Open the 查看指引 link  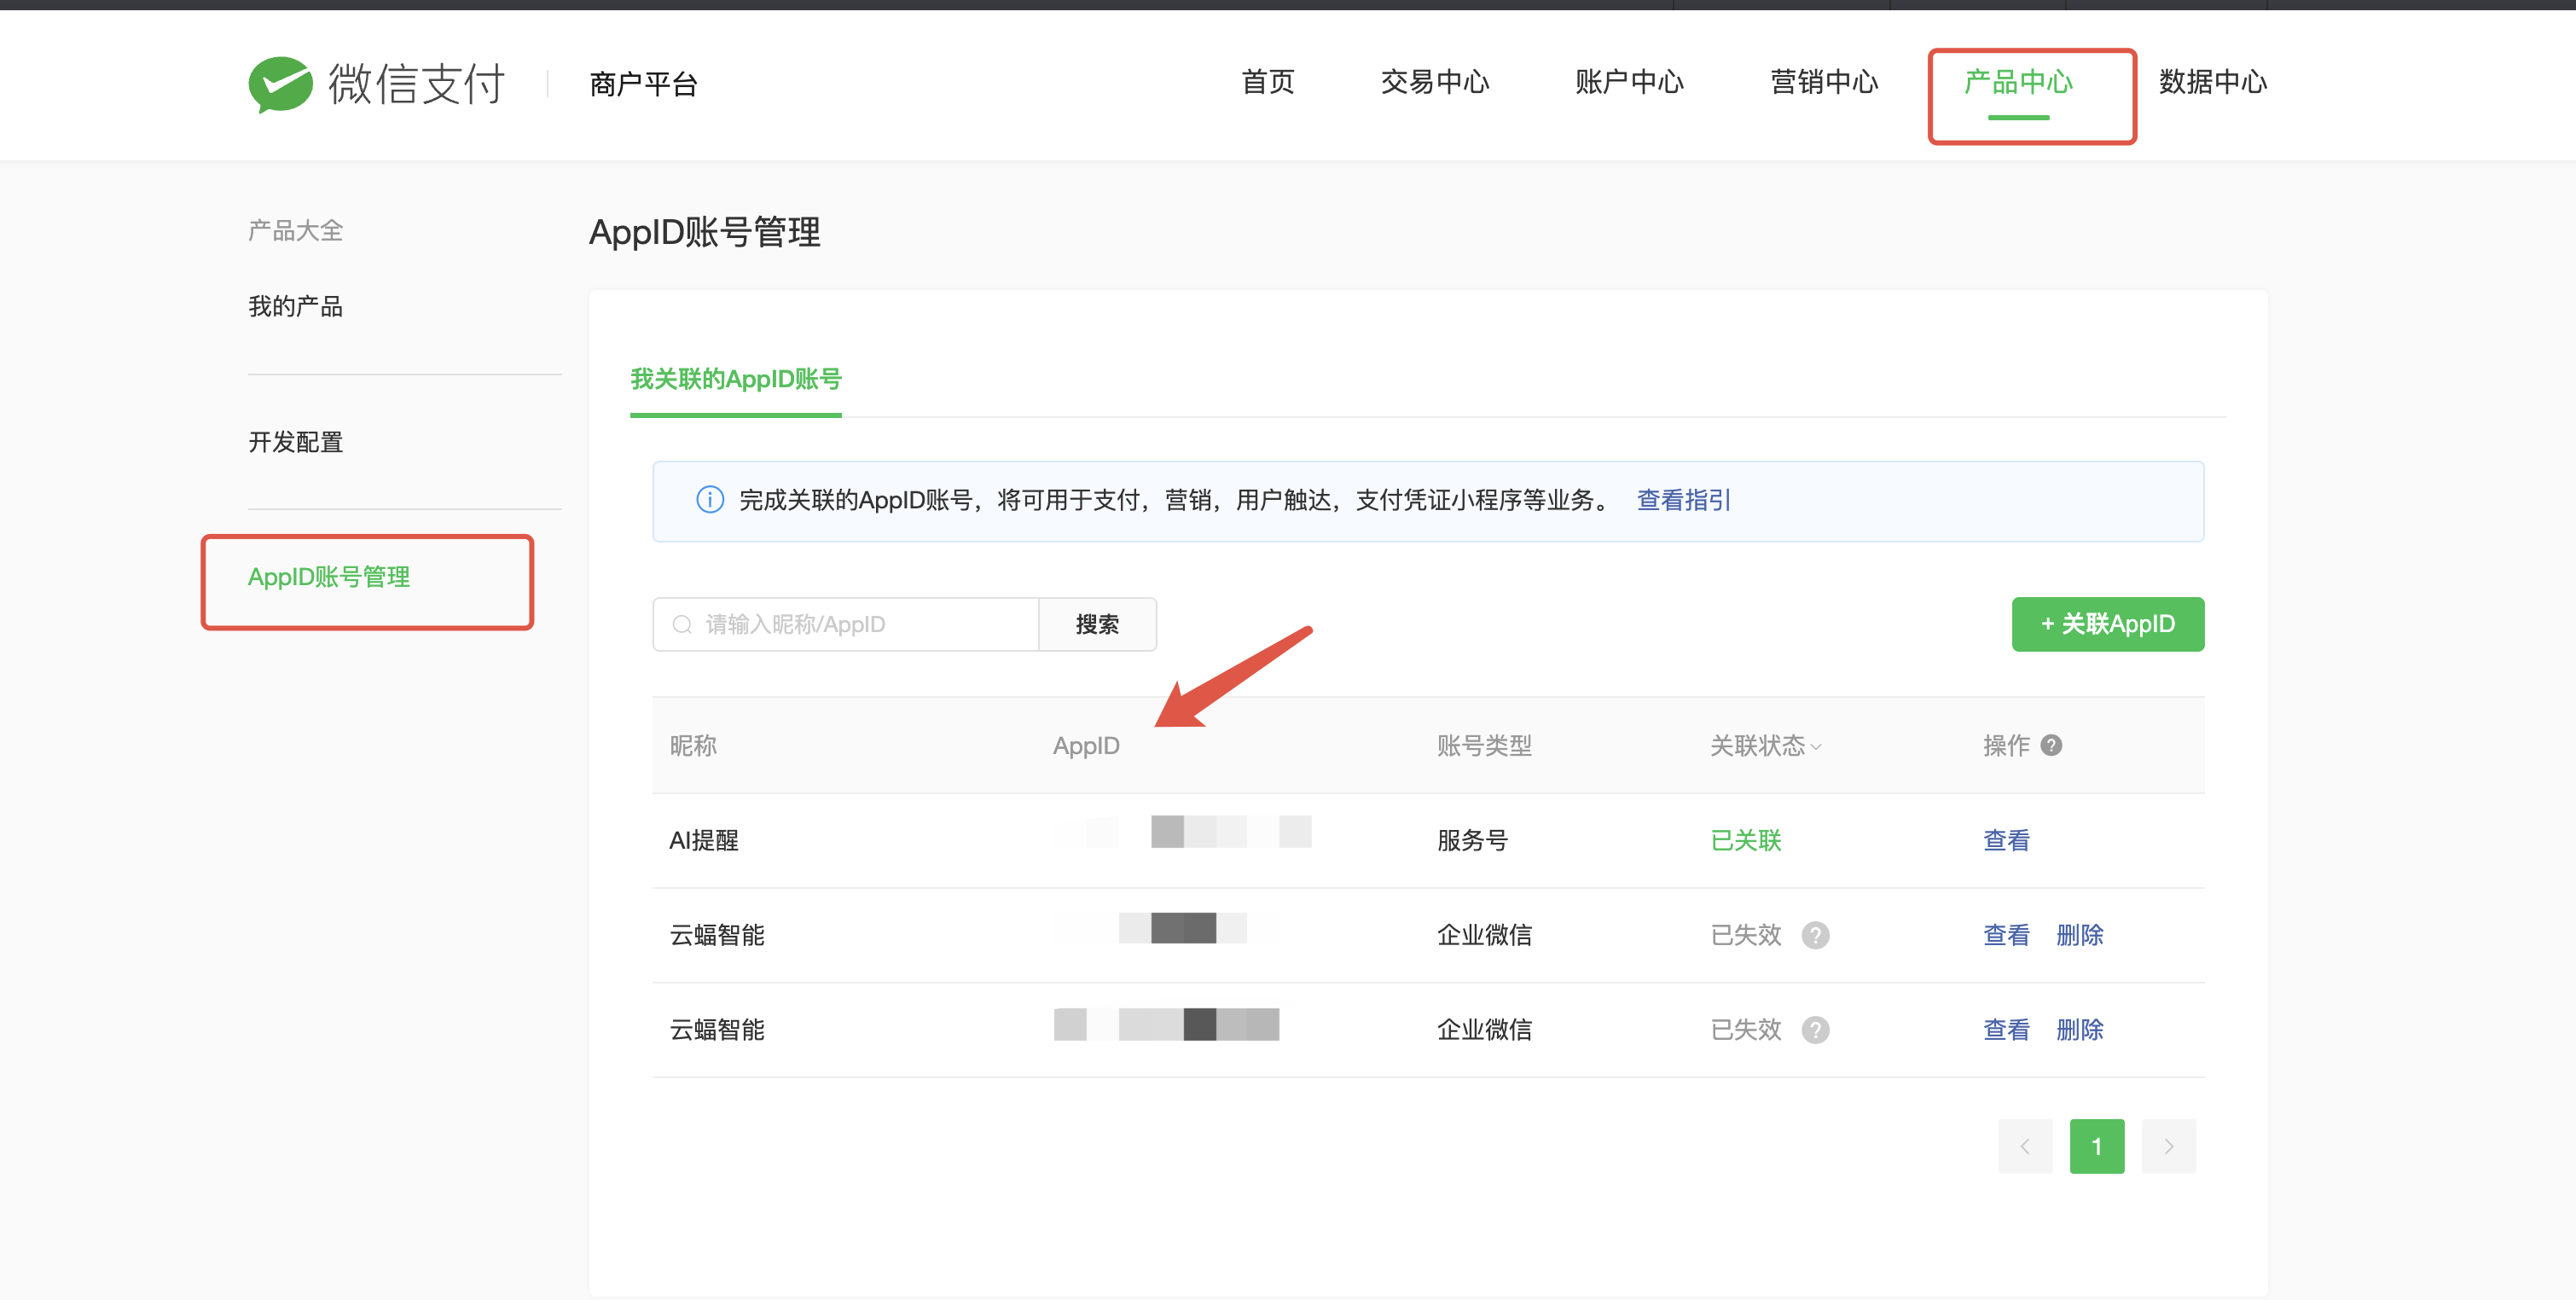[x=1683, y=500]
